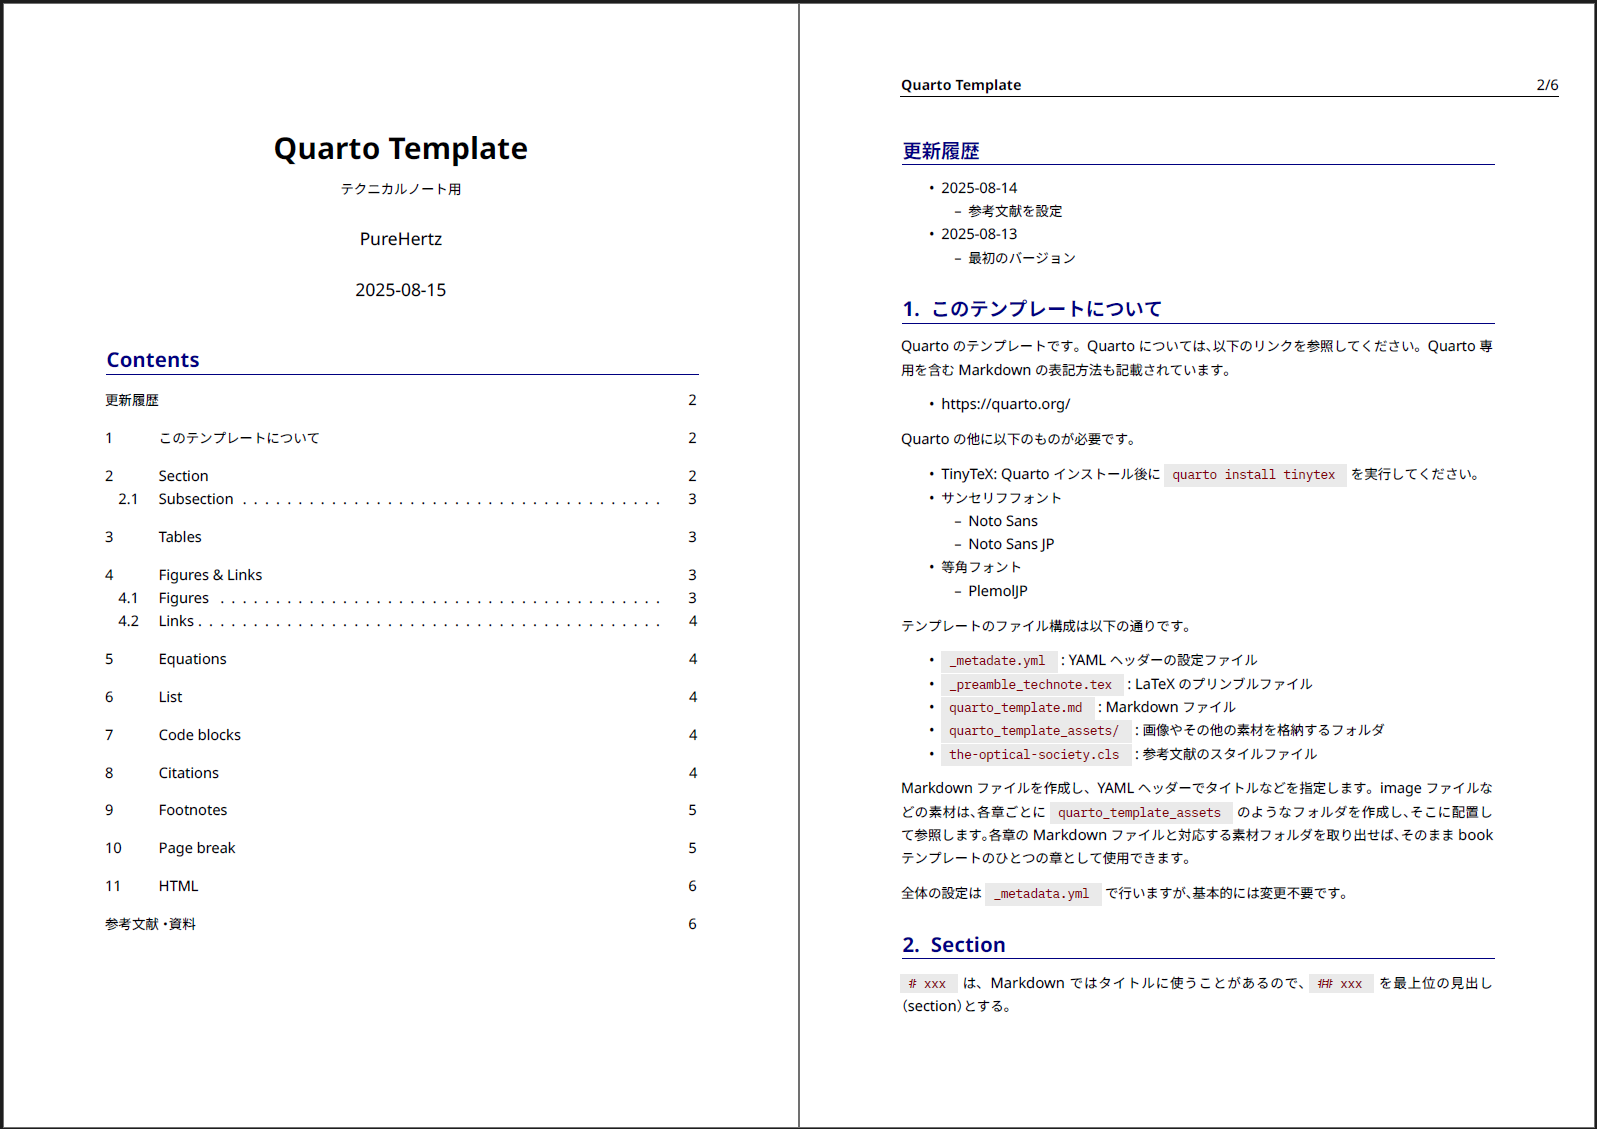Open Subsection 2.1 in Contents

tap(196, 499)
